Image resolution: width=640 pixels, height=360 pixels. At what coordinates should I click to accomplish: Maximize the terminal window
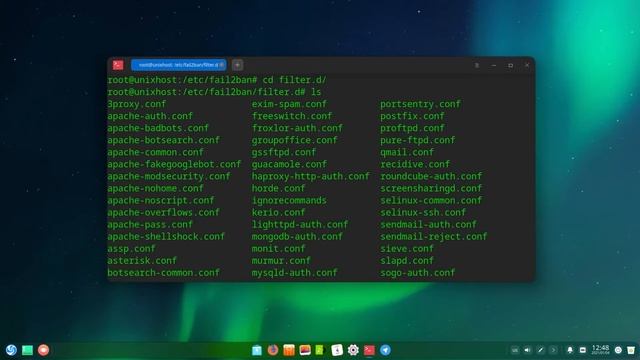click(510, 65)
